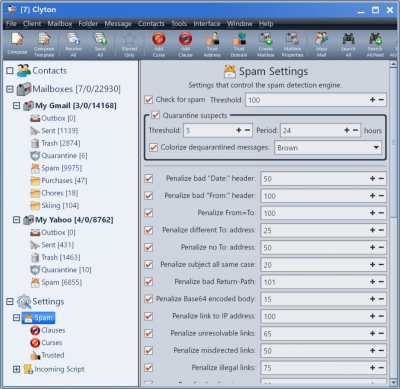The image size is (400, 389).
Task: Open the Message menu
Action: pyautogui.click(x=118, y=24)
